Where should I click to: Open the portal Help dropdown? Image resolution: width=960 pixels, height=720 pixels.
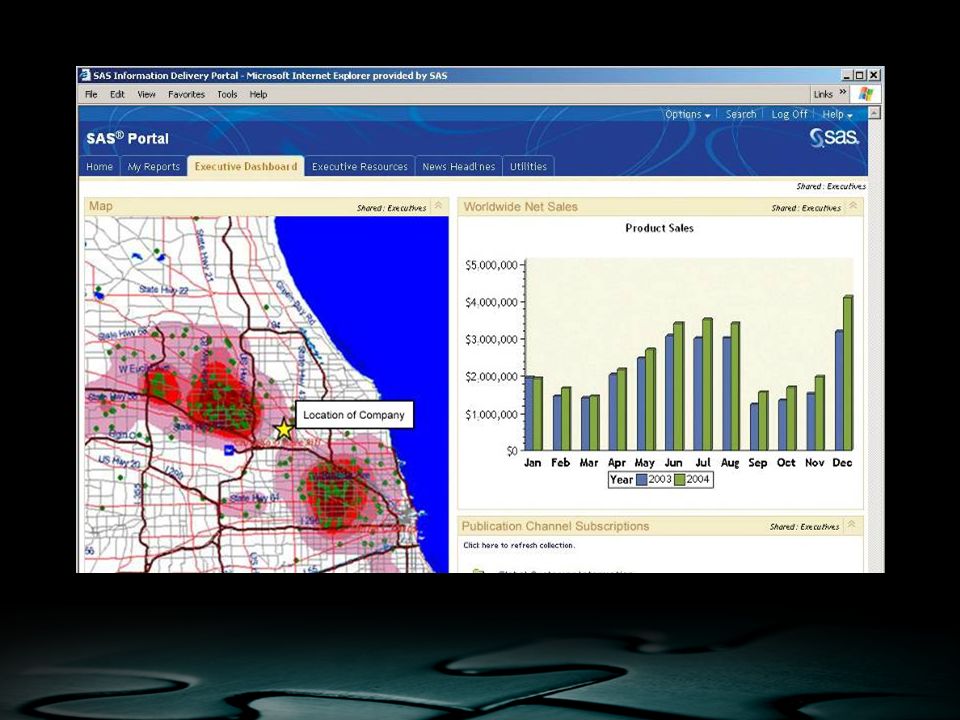point(837,114)
